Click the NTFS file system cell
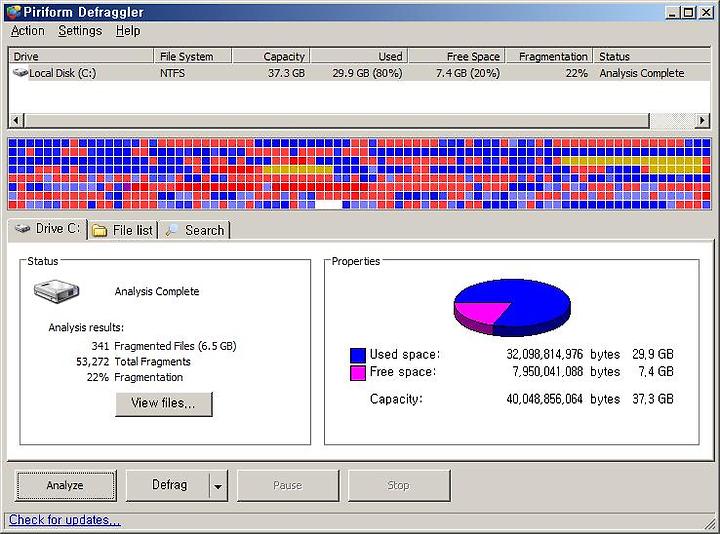Screen dimensions: 720x534 tap(172, 73)
